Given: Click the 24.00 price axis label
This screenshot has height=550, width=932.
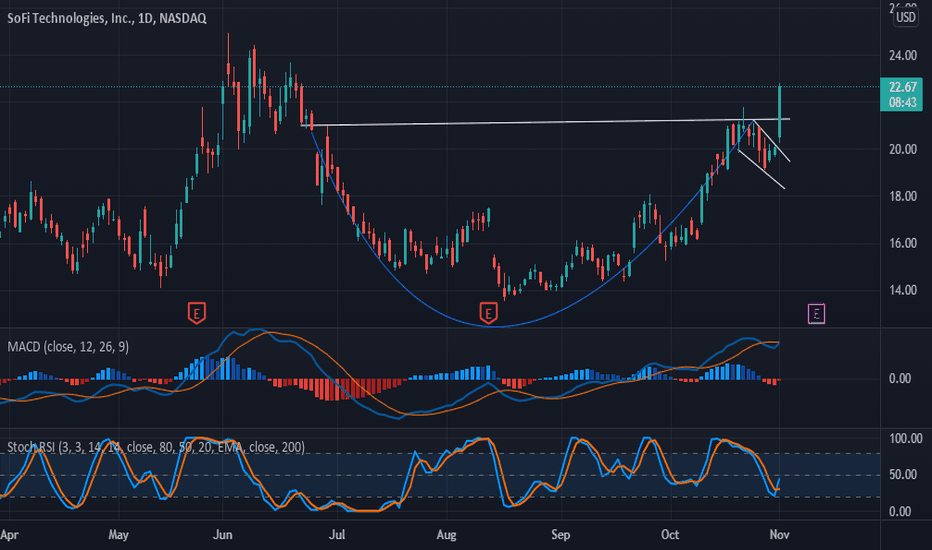Looking at the screenshot, I should coord(903,55).
